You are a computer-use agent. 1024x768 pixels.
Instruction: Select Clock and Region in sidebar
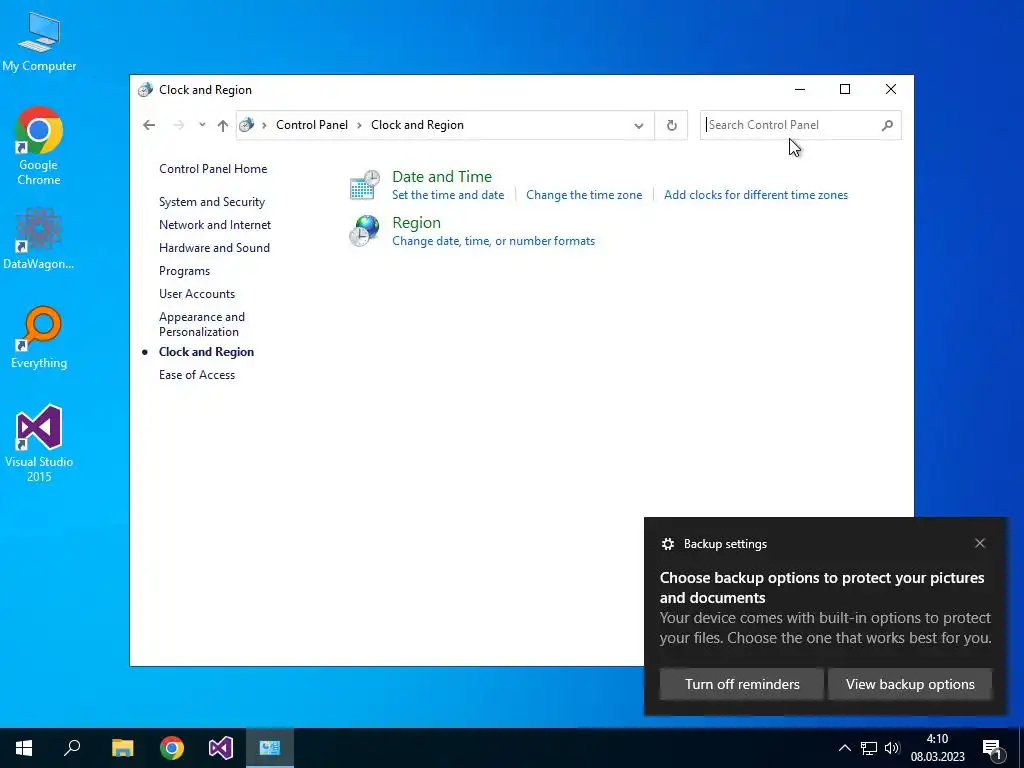206,352
